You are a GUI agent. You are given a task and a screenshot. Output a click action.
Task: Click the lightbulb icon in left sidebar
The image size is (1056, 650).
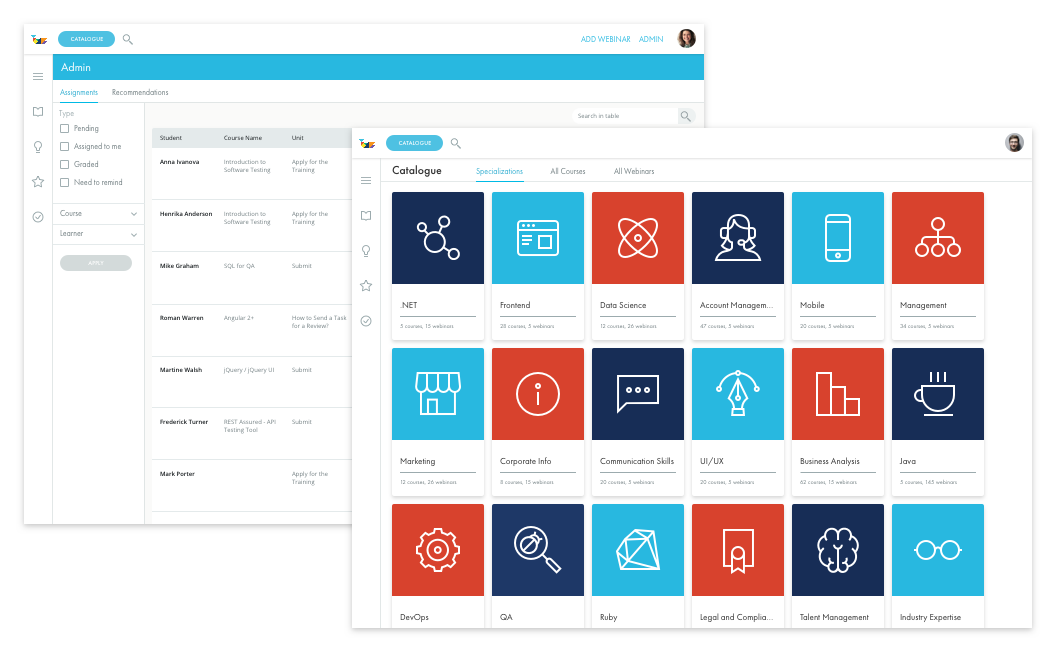[38, 146]
